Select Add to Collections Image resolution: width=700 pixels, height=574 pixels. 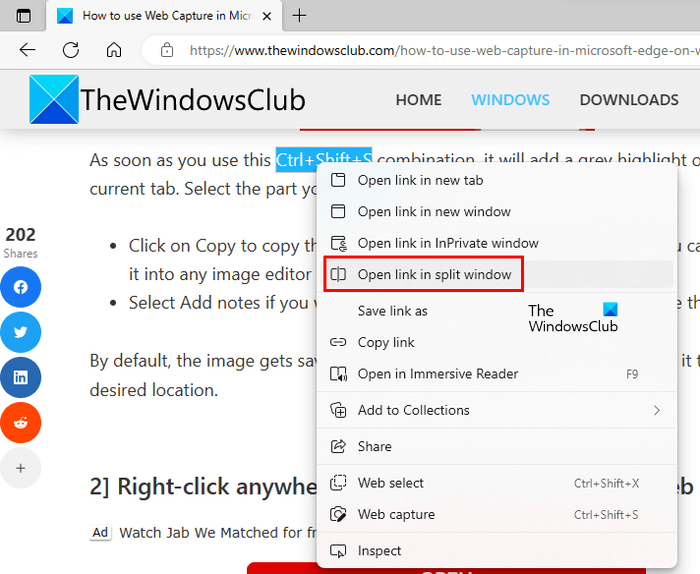[x=496, y=410]
